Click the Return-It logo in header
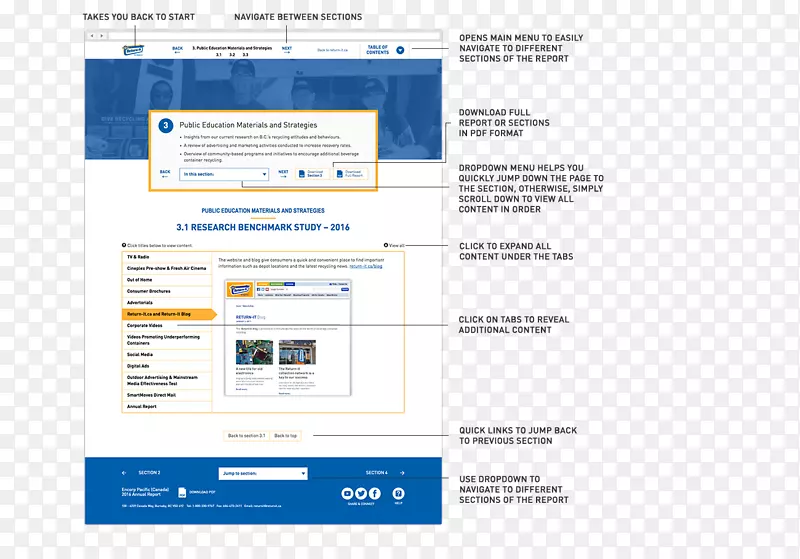The image size is (800, 559). click(134, 48)
